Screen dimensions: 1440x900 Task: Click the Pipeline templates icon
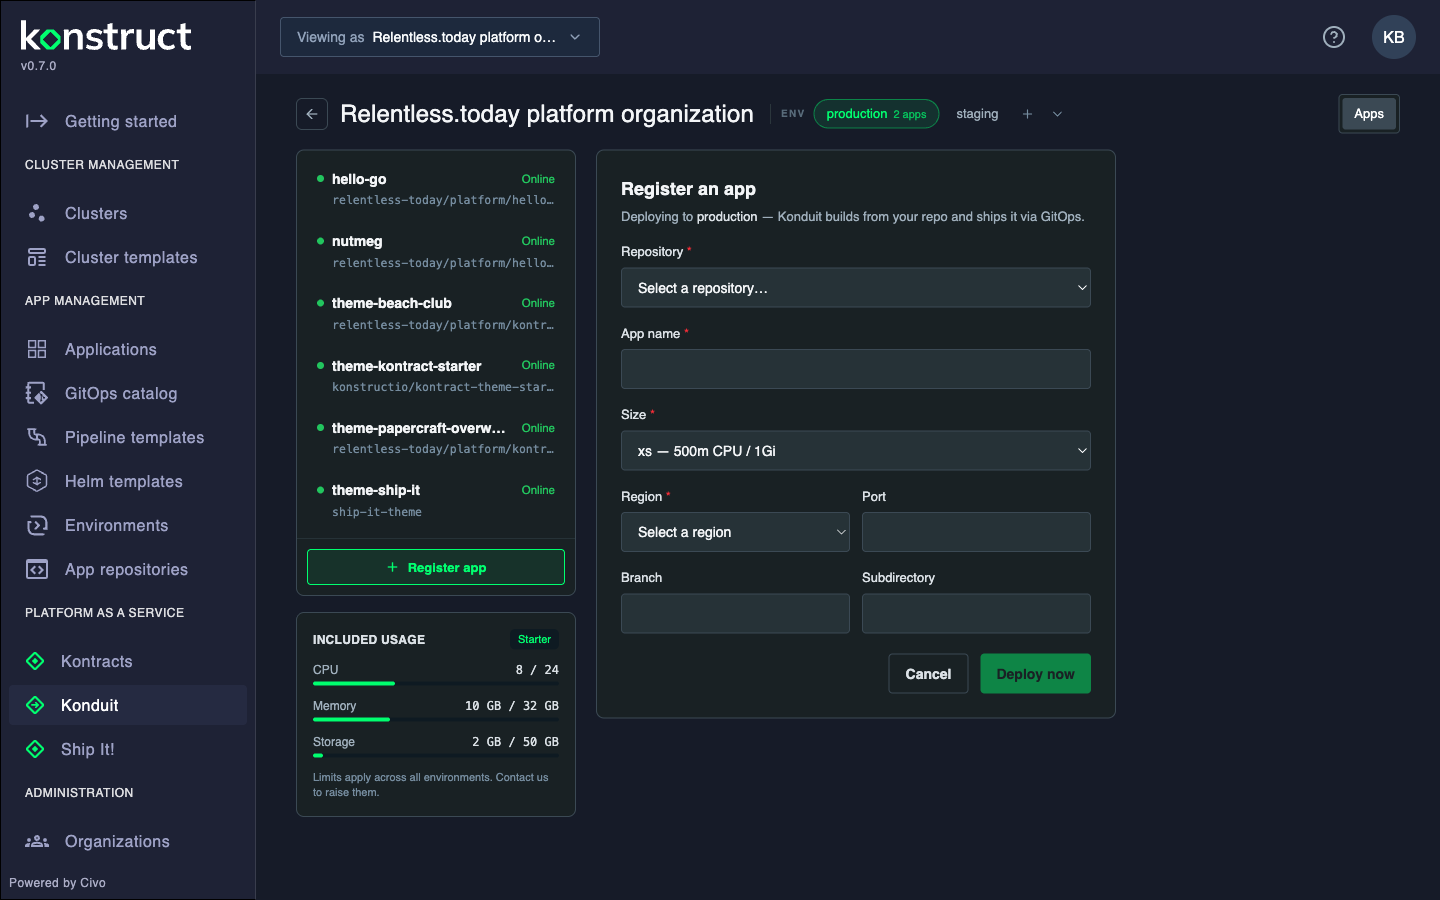[37, 437]
